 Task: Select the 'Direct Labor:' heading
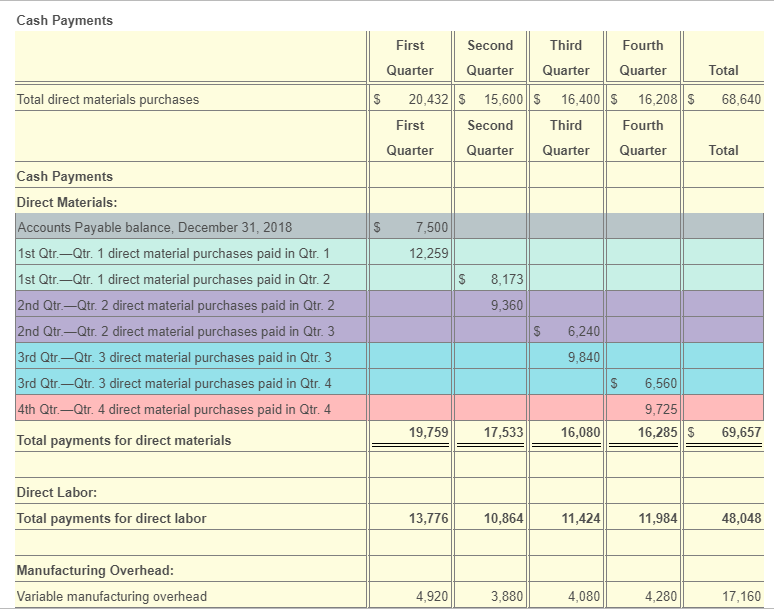point(57,493)
